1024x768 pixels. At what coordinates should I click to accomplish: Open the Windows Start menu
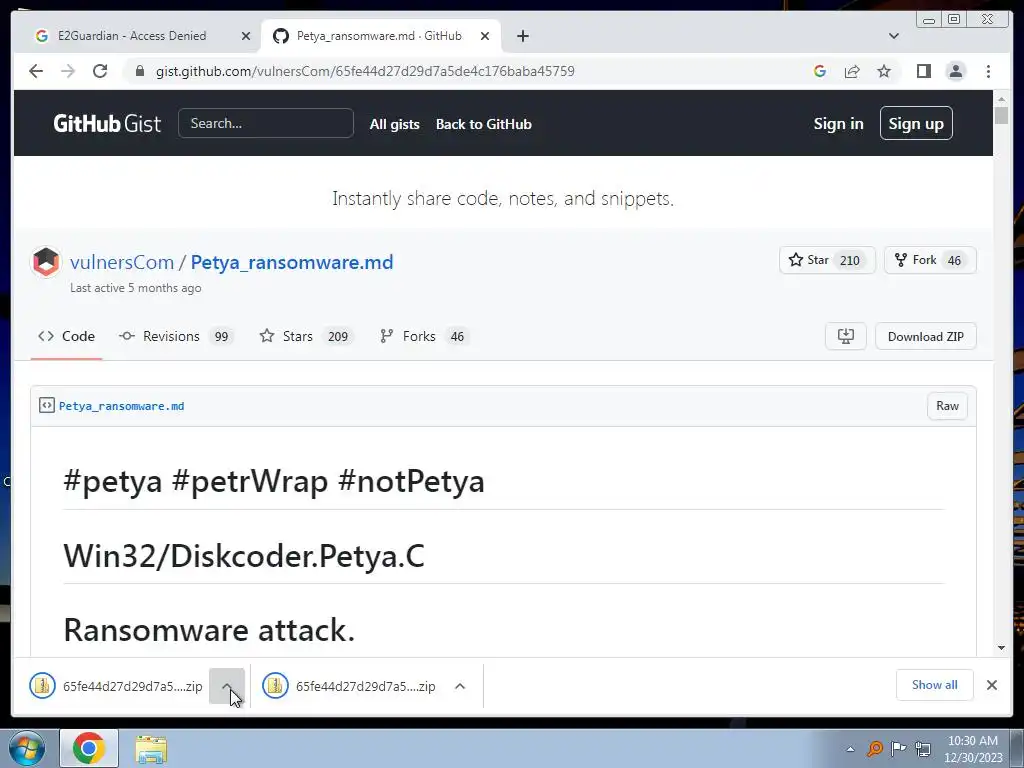pos(27,748)
